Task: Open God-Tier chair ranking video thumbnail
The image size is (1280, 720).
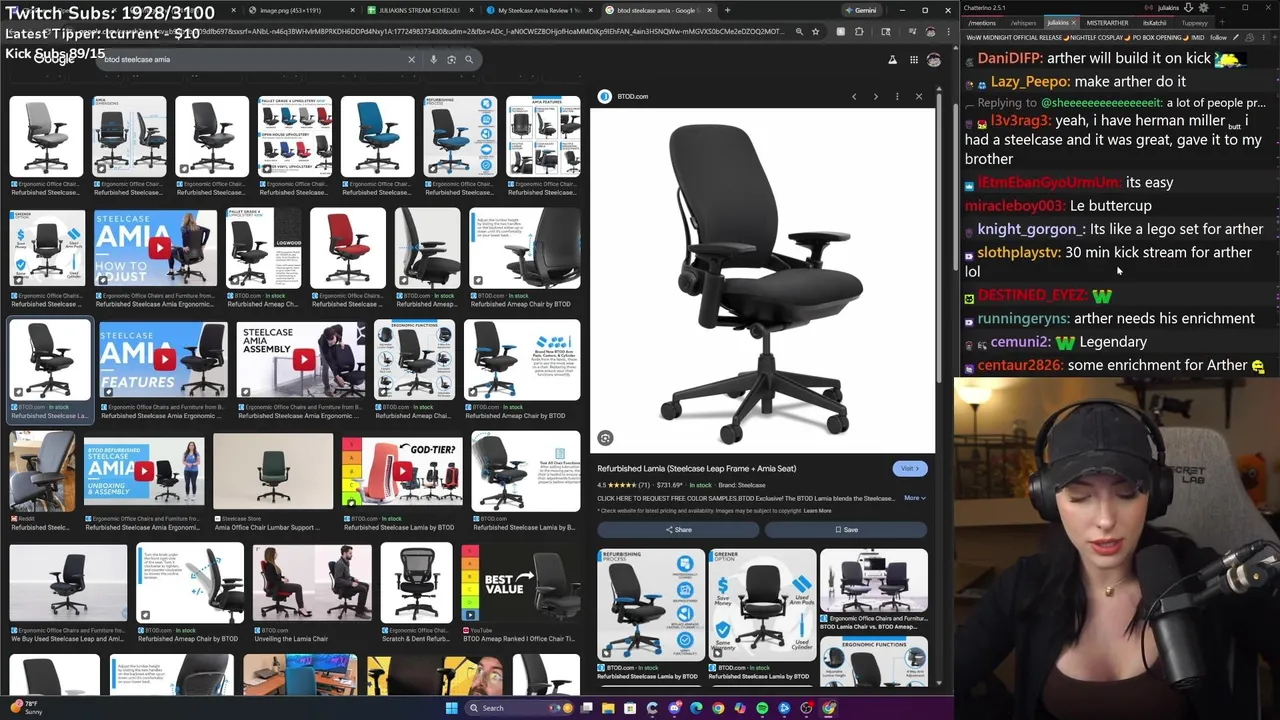Action: point(402,472)
